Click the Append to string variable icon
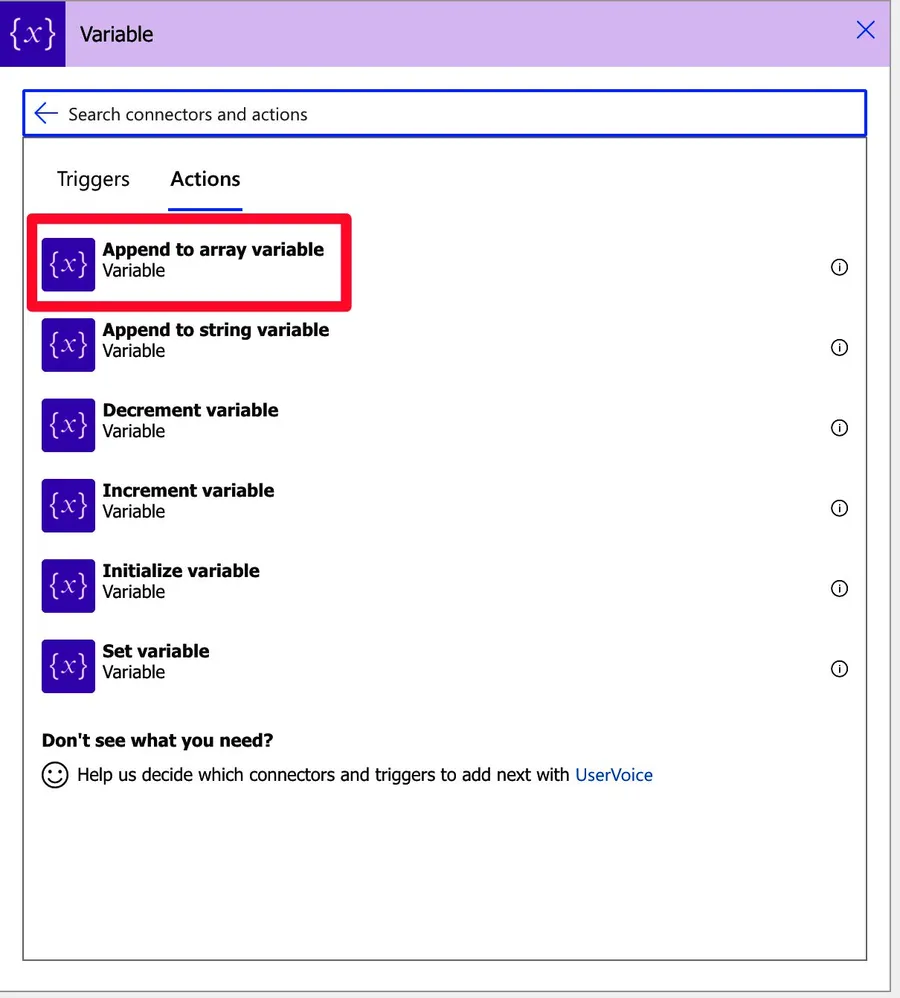 point(68,345)
